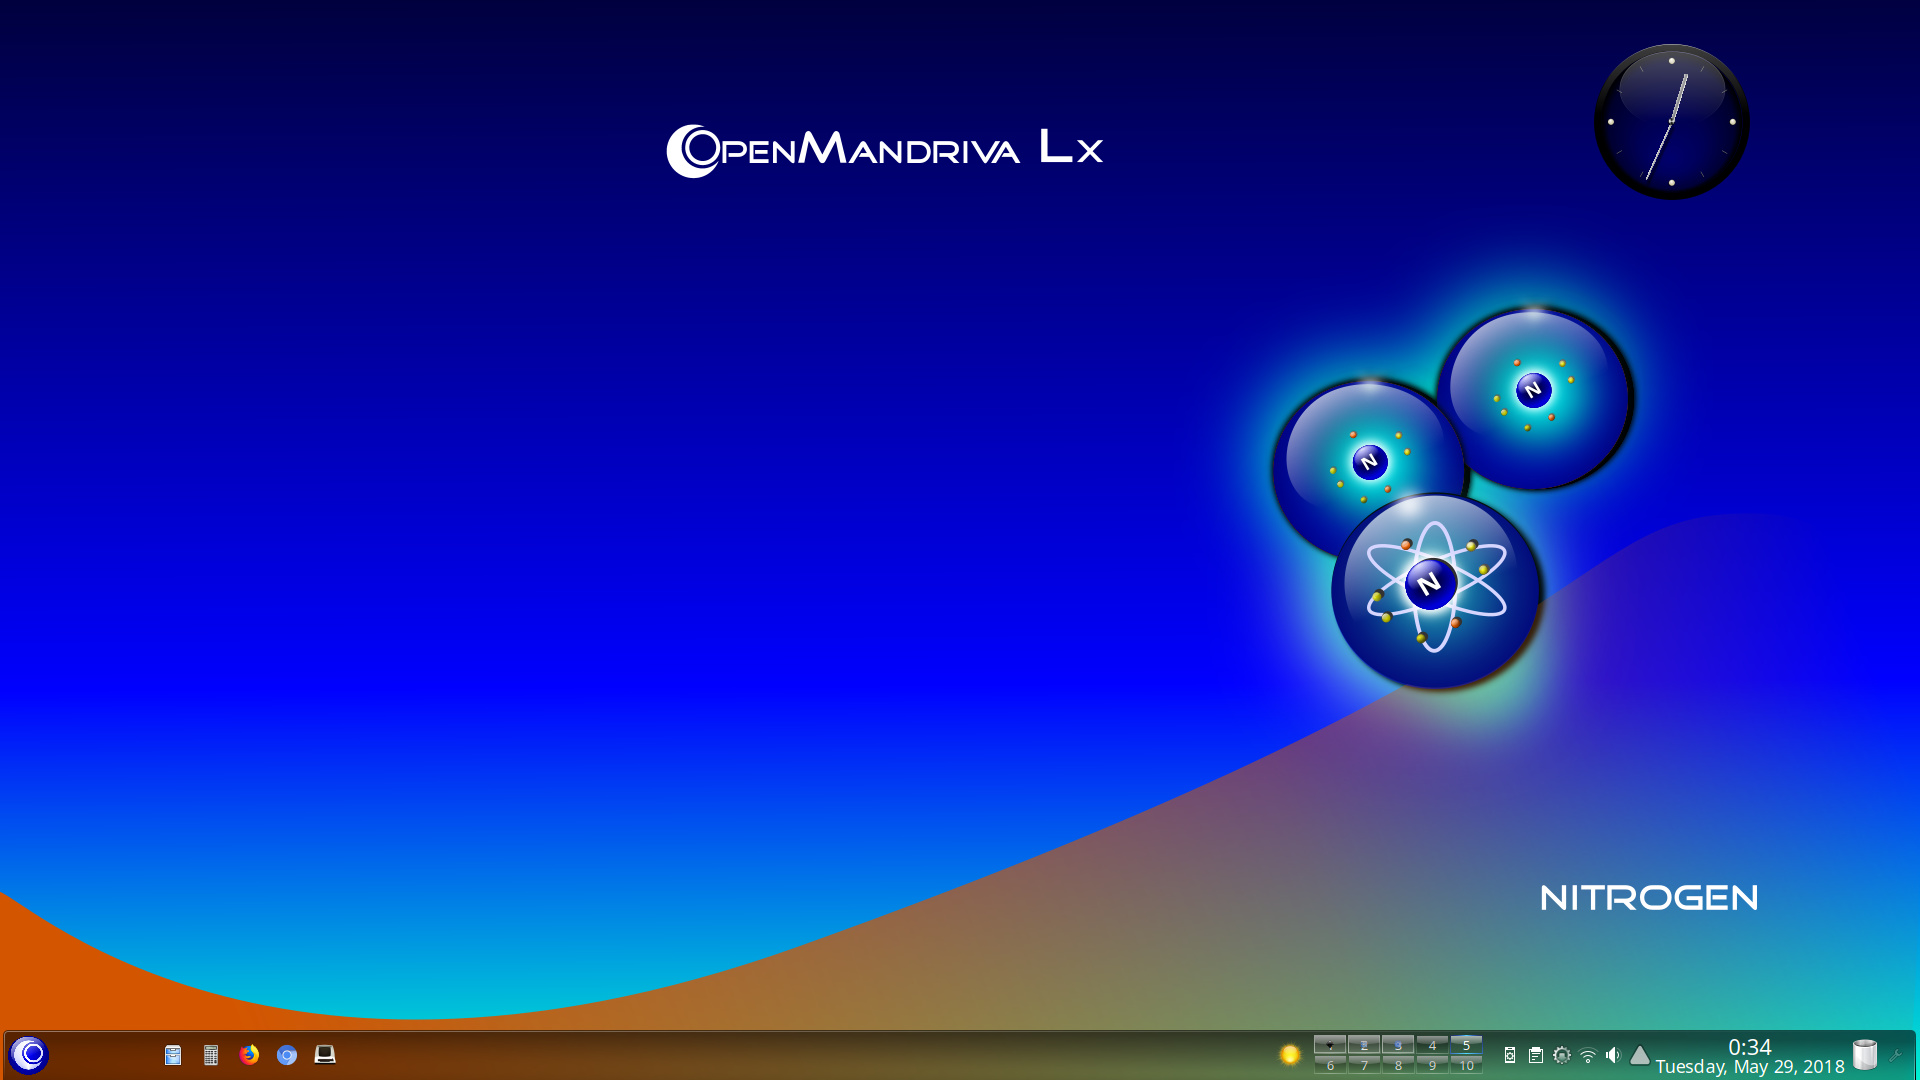Click the 0:34 digital clock

(1750, 1046)
